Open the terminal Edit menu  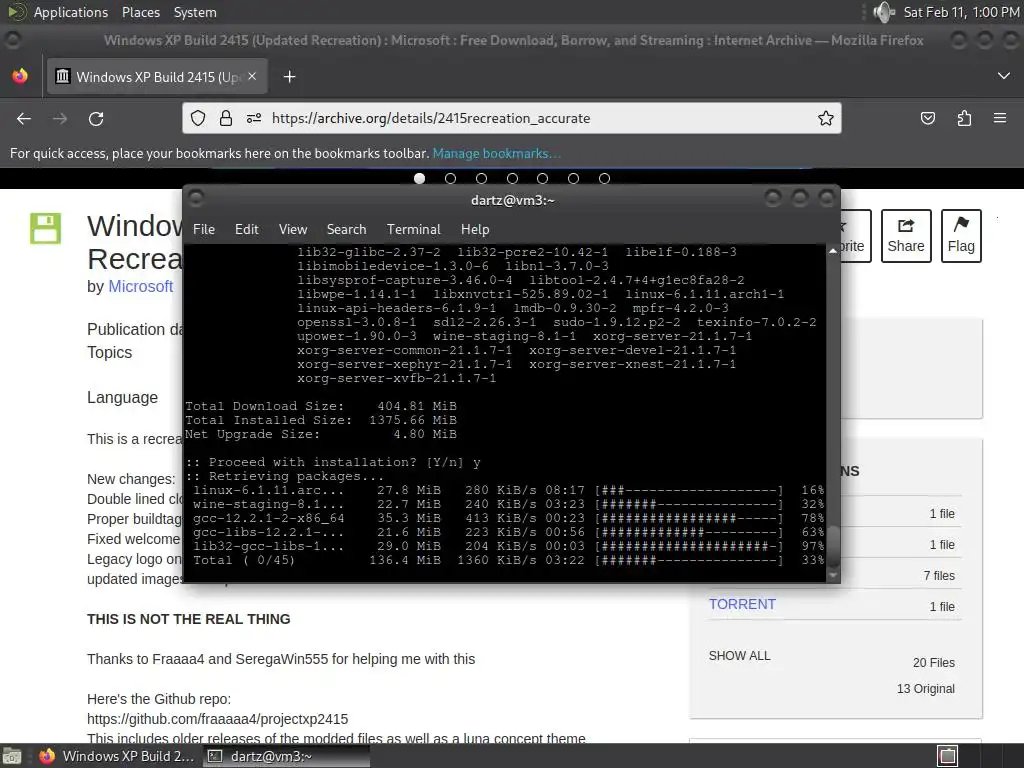click(x=246, y=229)
